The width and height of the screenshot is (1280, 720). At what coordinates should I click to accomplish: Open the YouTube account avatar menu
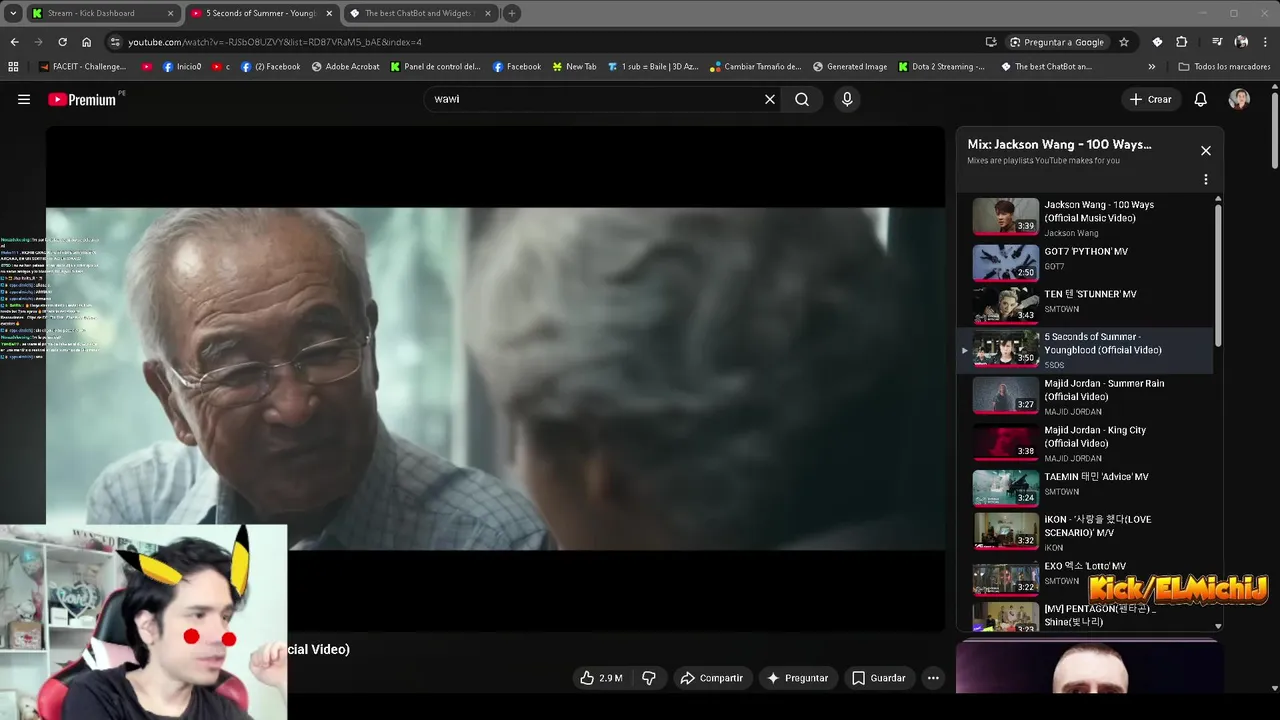(1239, 99)
